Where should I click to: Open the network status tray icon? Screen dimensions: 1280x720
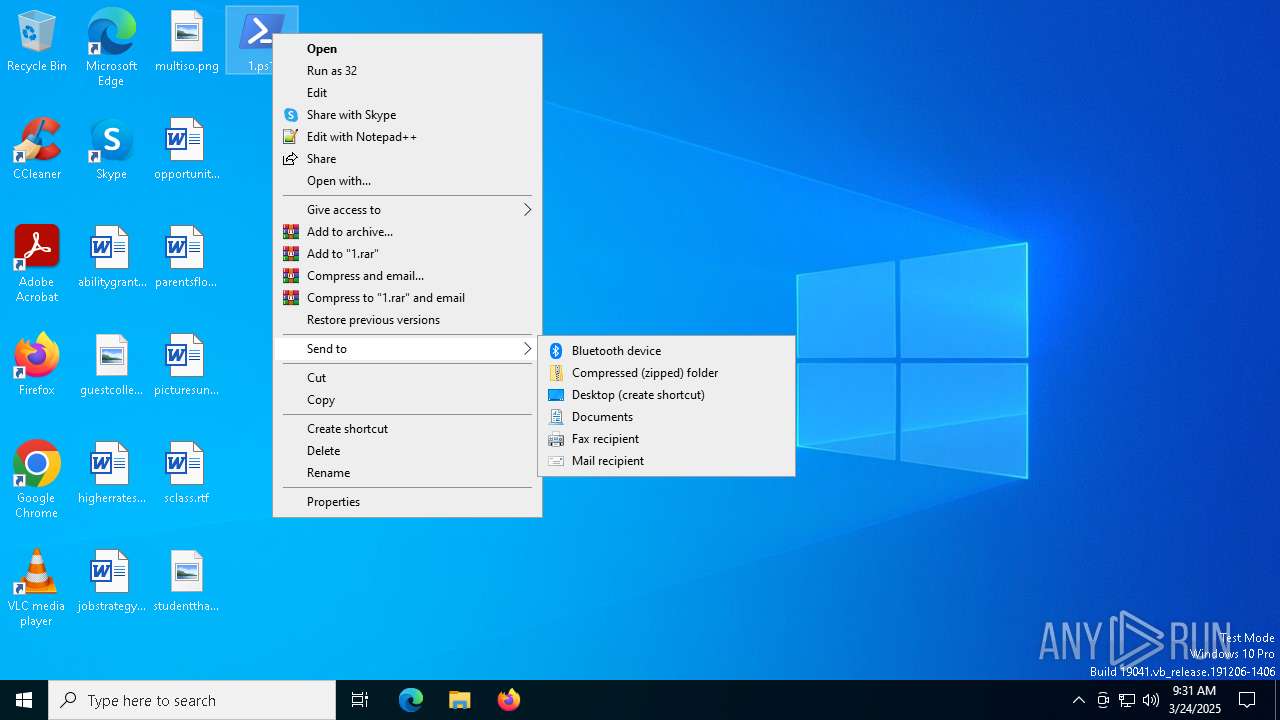tap(1127, 700)
